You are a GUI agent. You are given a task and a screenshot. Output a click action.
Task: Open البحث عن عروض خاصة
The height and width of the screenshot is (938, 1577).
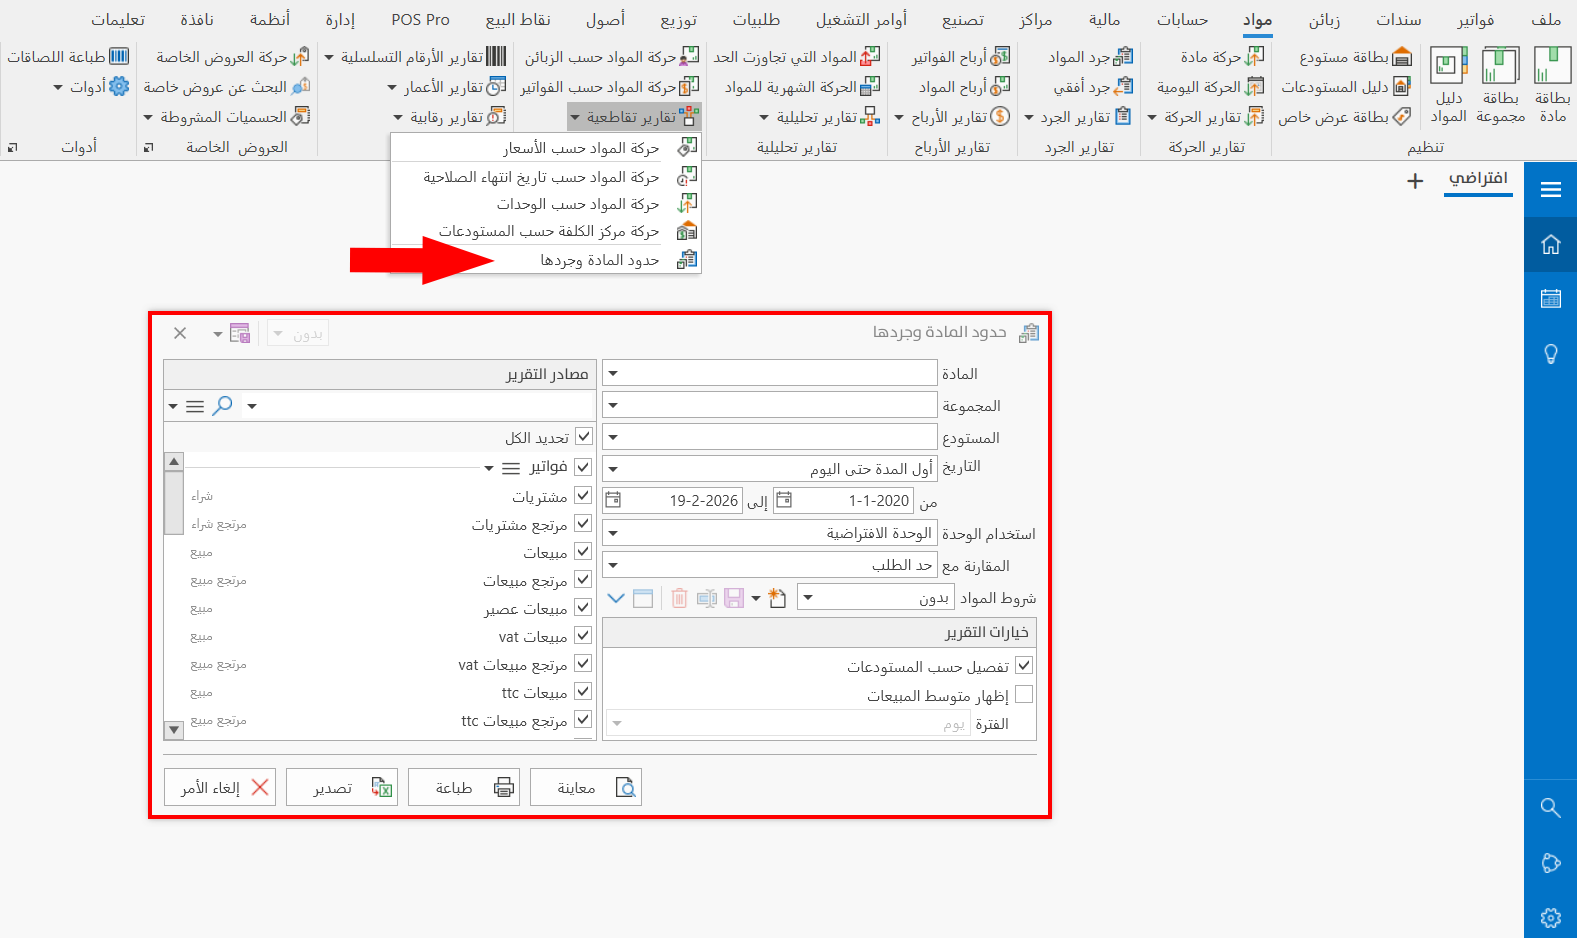[x=227, y=87]
